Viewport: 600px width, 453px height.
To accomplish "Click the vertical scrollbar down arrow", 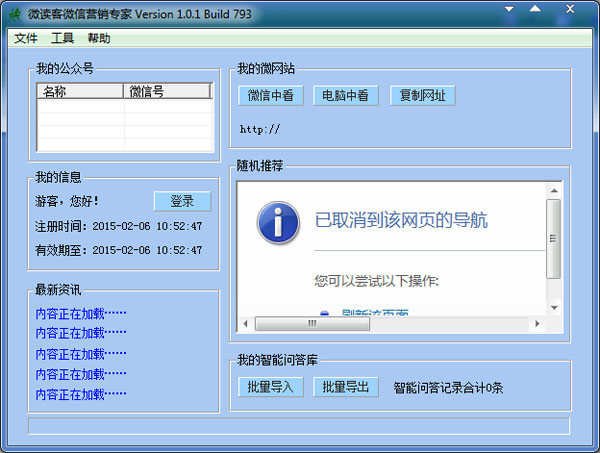I will tap(554, 308).
